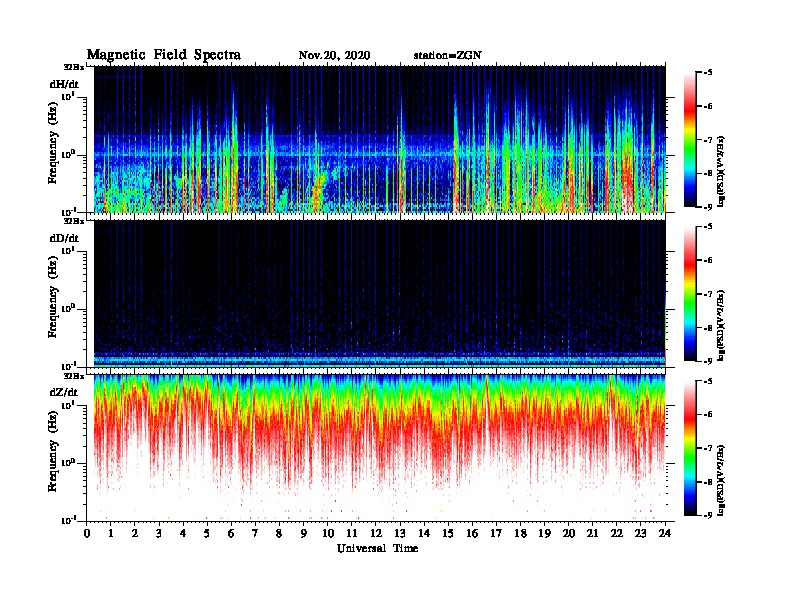The image size is (792, 612).
Task: Click the "Magnetic Field Spectra" title
Action: pyautogui.click(x=164, y=55)
